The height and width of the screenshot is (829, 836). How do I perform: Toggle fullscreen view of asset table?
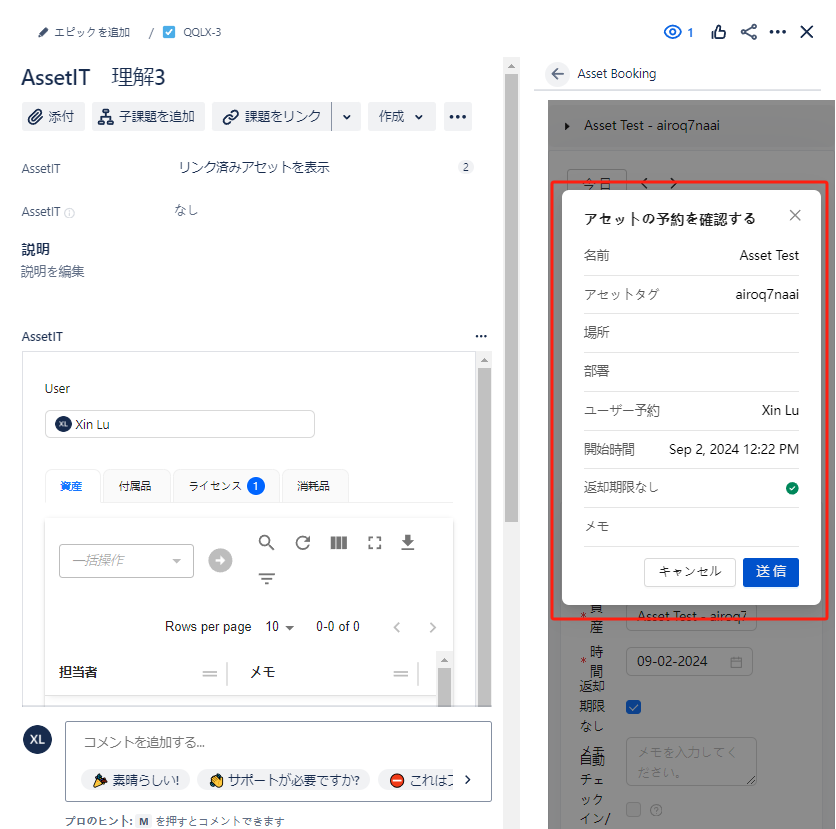pos(375,543)
